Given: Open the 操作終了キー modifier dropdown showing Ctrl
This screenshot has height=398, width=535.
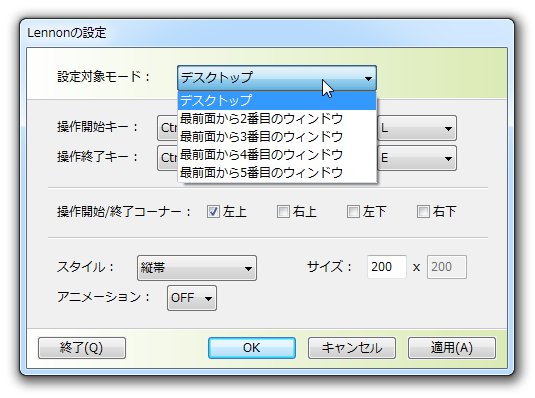Looking at the screenshot, I should pos(167,158).
